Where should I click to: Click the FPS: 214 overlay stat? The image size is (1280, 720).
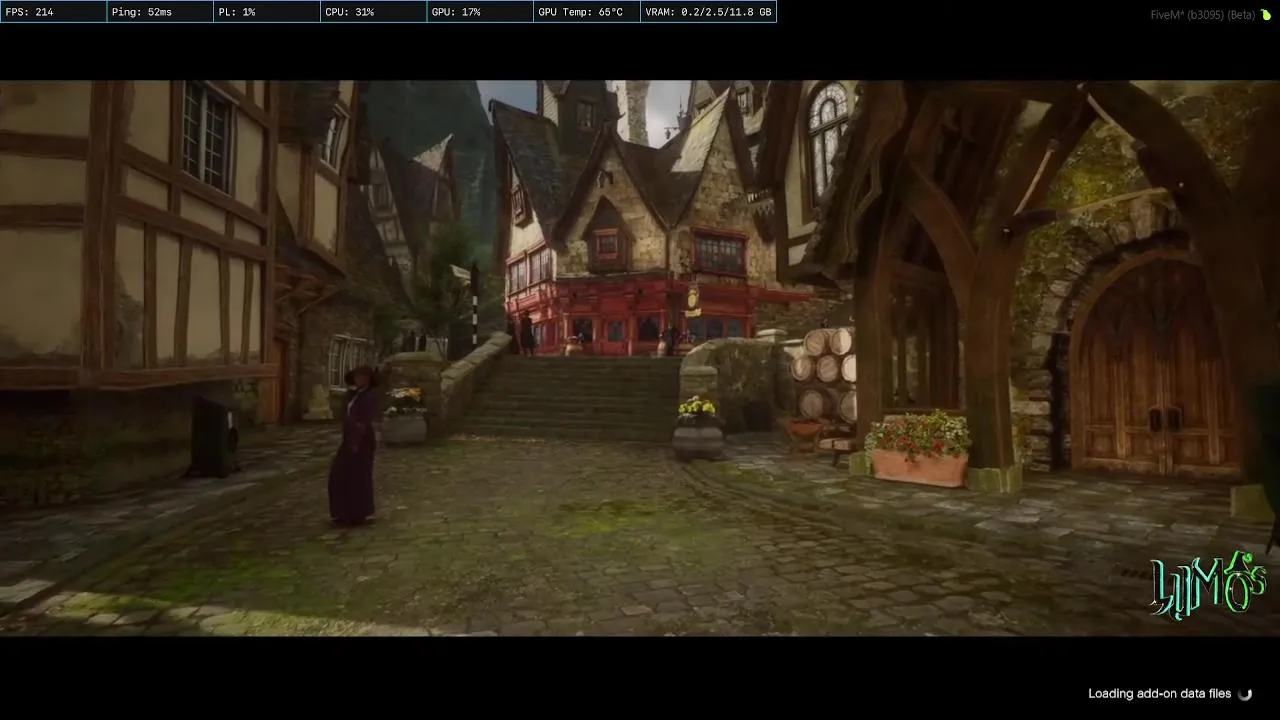(x=53, y=12)
